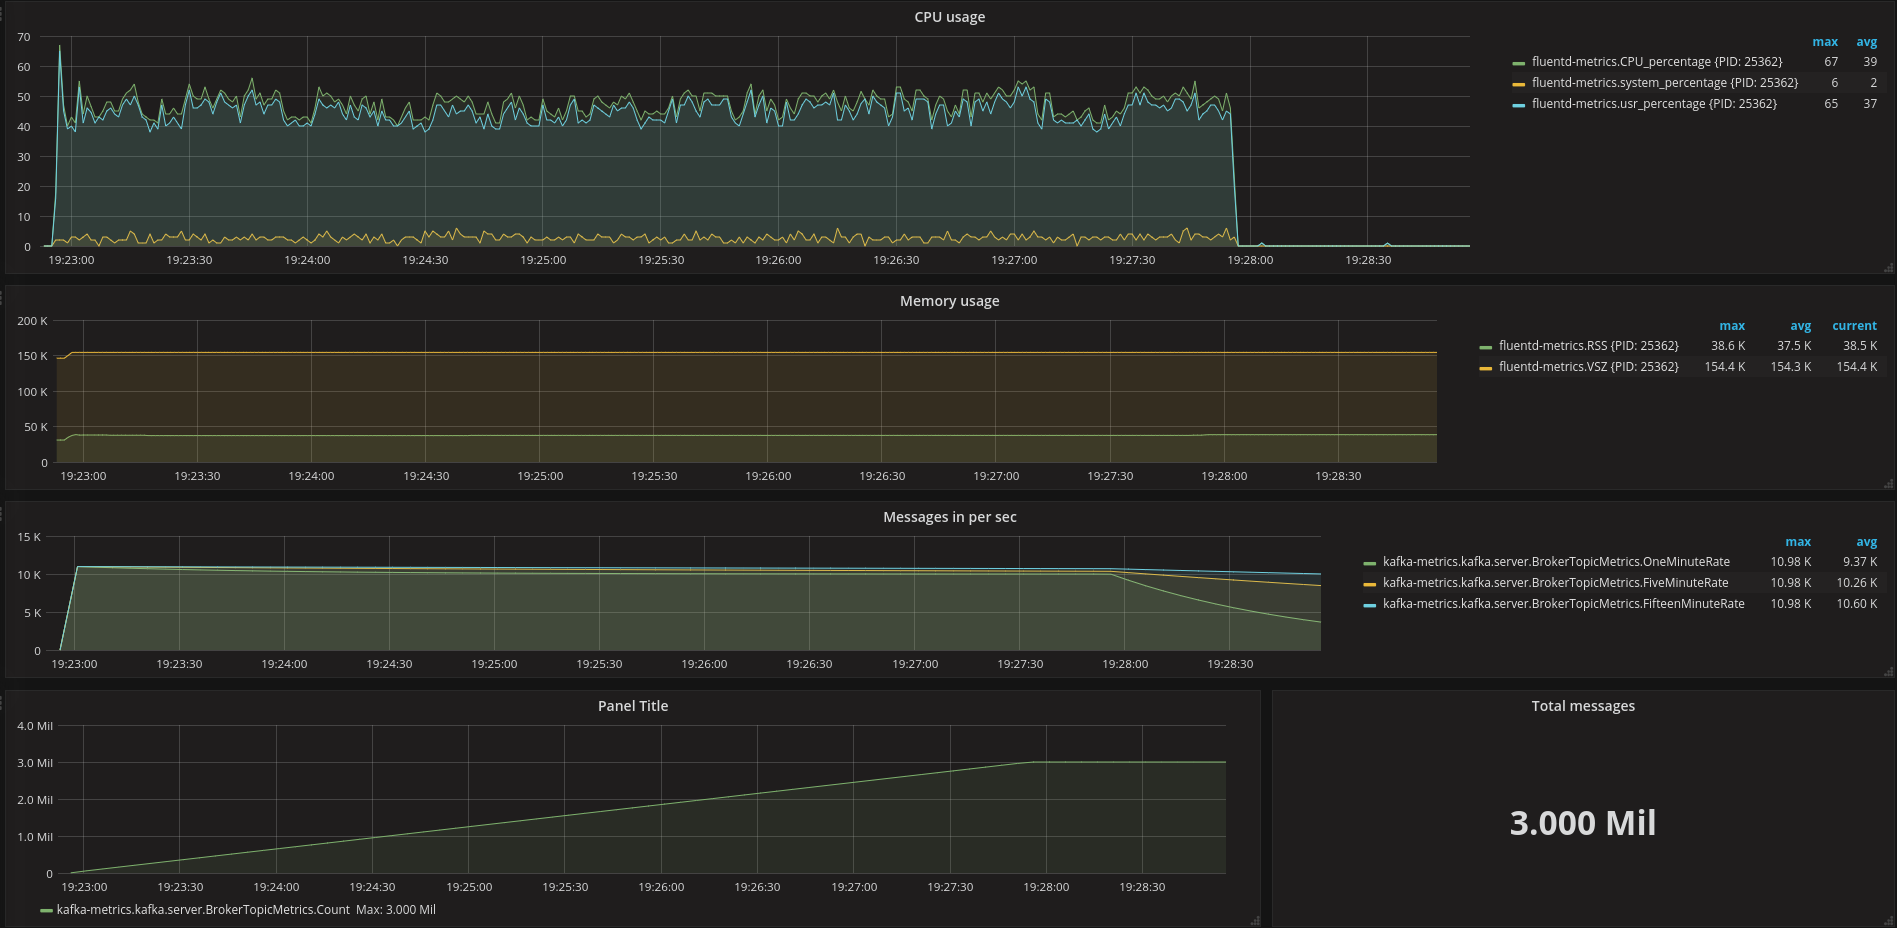Click the CPU usage panel resize handle
Image resolution: width=1897 pixels, height=928 pixels.
coord(1888,268)
